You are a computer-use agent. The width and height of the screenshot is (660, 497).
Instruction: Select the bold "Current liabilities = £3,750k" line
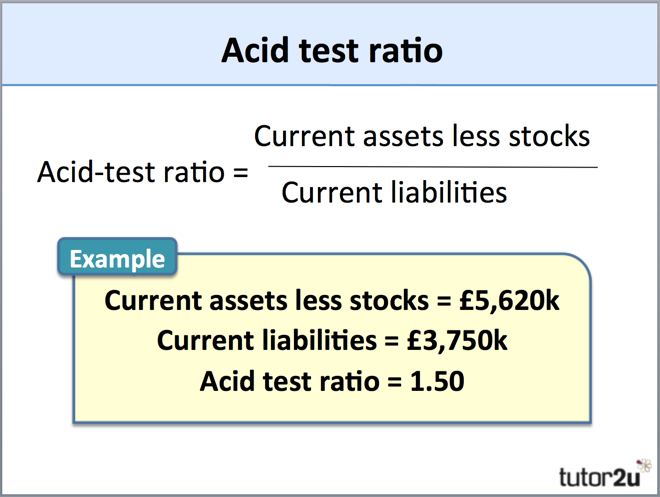pyautogui.click(x=332, y=340)
